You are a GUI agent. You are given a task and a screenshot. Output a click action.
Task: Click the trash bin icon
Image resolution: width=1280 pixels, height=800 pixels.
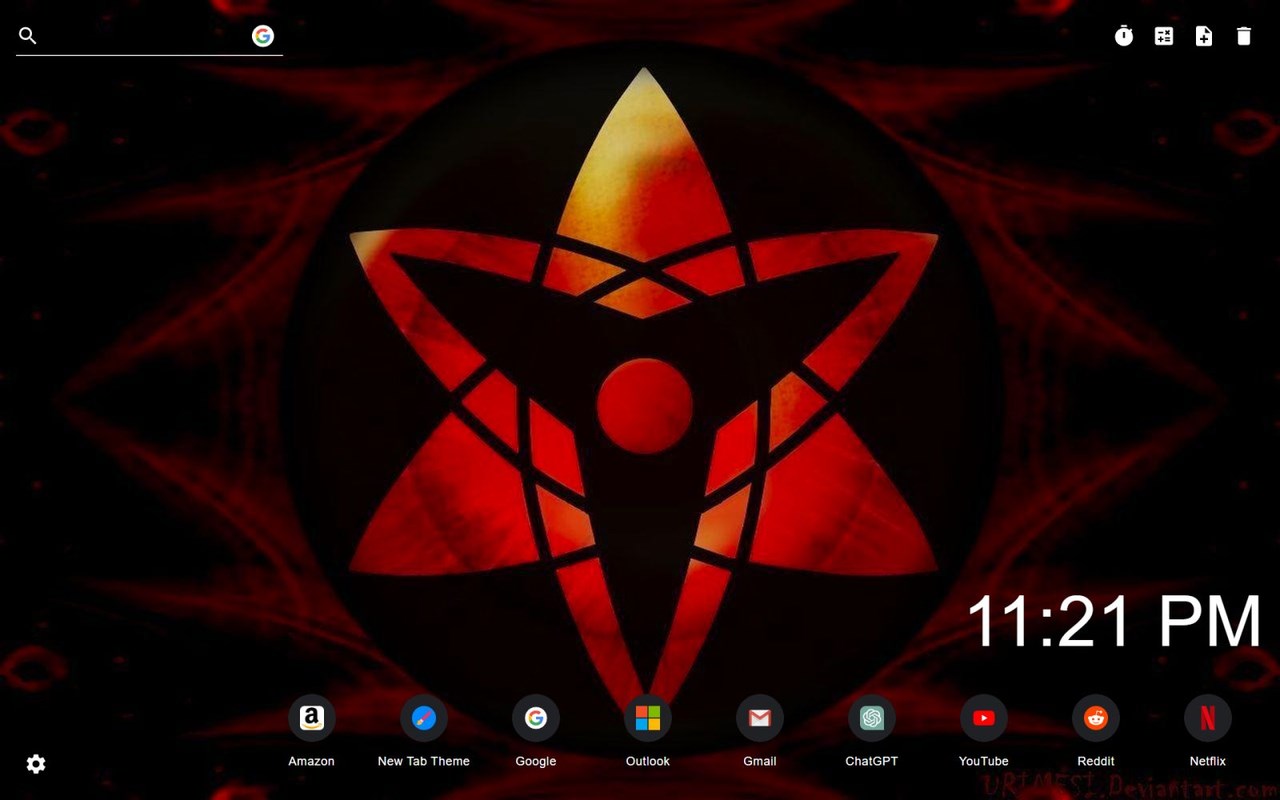[1244, 36]
